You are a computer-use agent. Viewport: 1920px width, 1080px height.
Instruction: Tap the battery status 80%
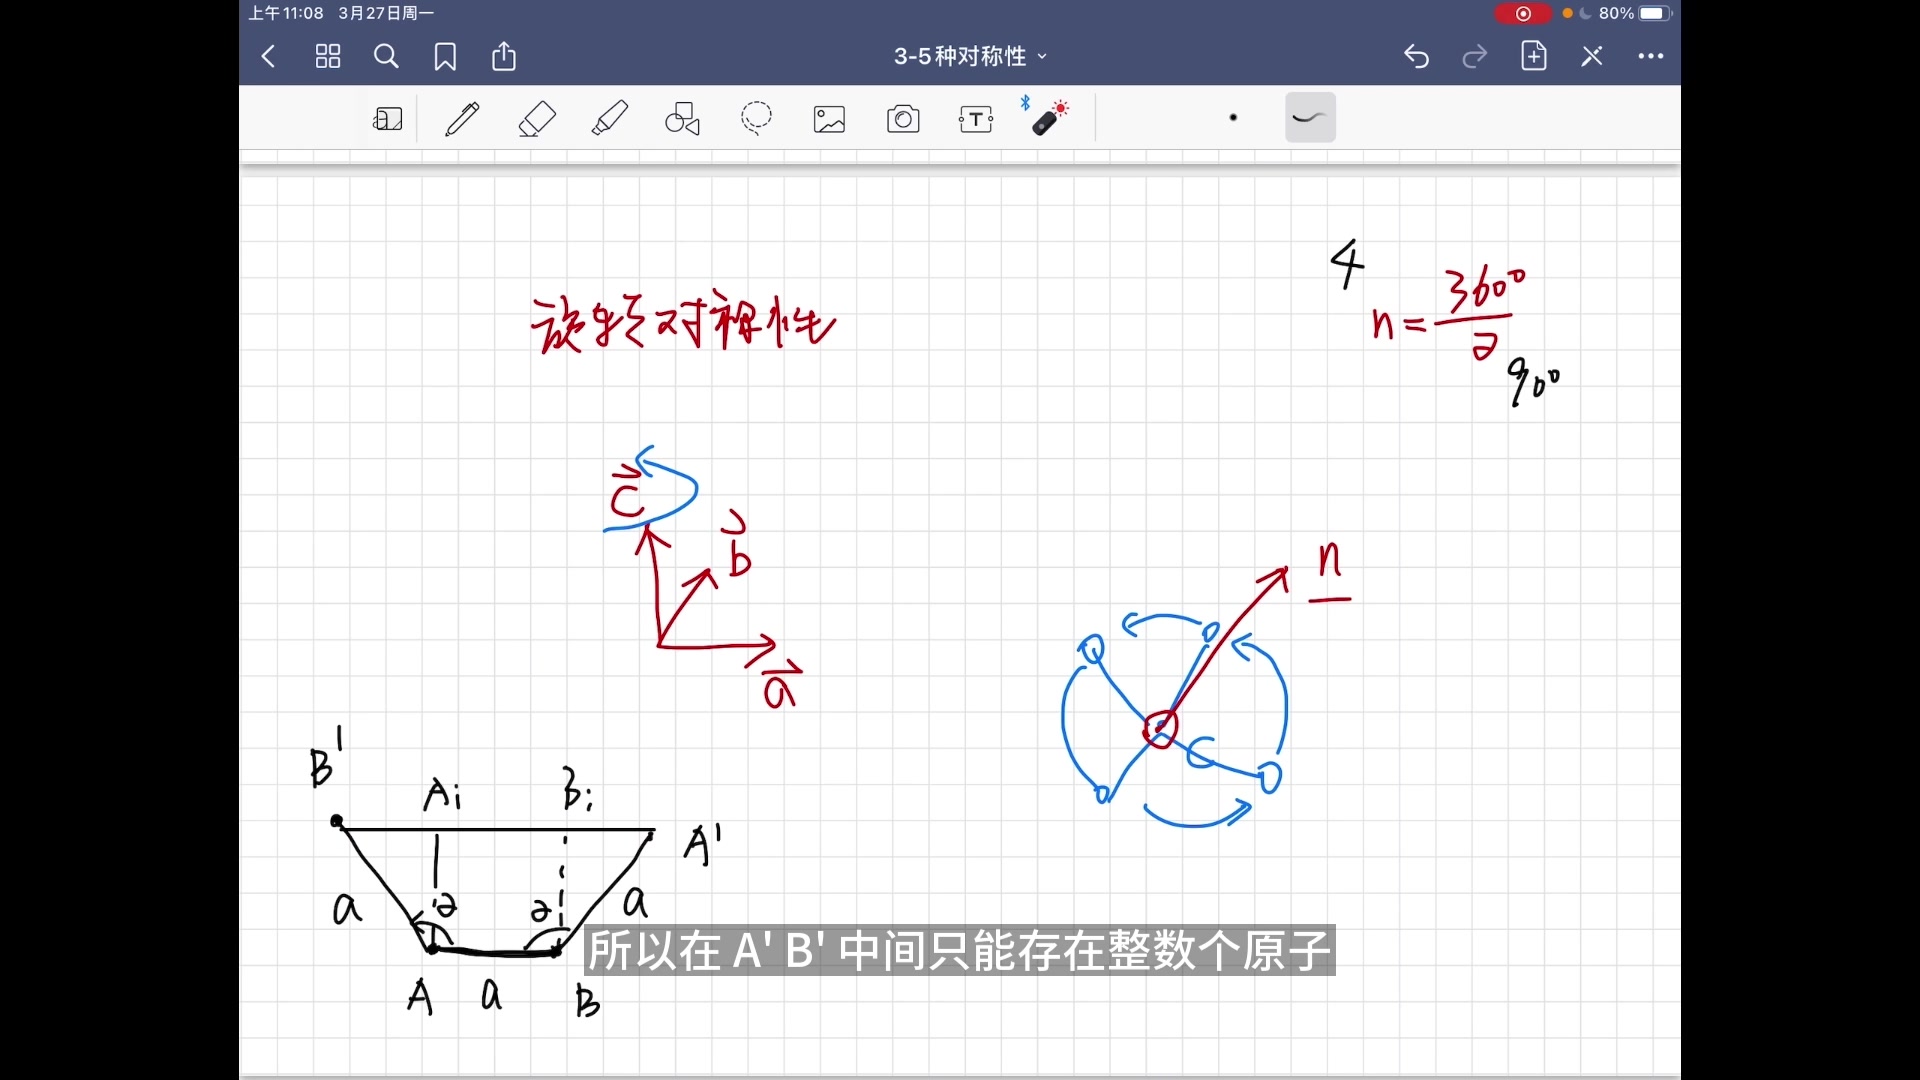(1635, 13)
